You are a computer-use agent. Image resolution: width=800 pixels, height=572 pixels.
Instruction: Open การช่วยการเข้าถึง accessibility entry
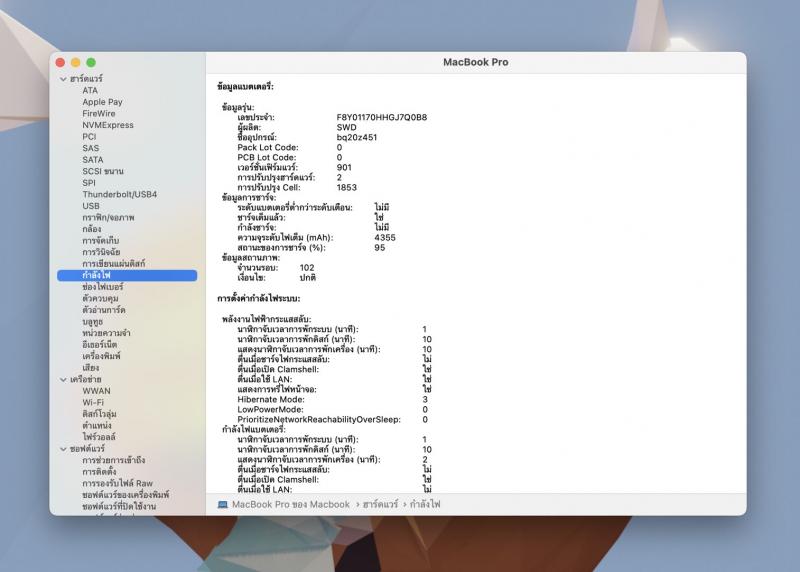pyautogui.click(x=113, y=460)
